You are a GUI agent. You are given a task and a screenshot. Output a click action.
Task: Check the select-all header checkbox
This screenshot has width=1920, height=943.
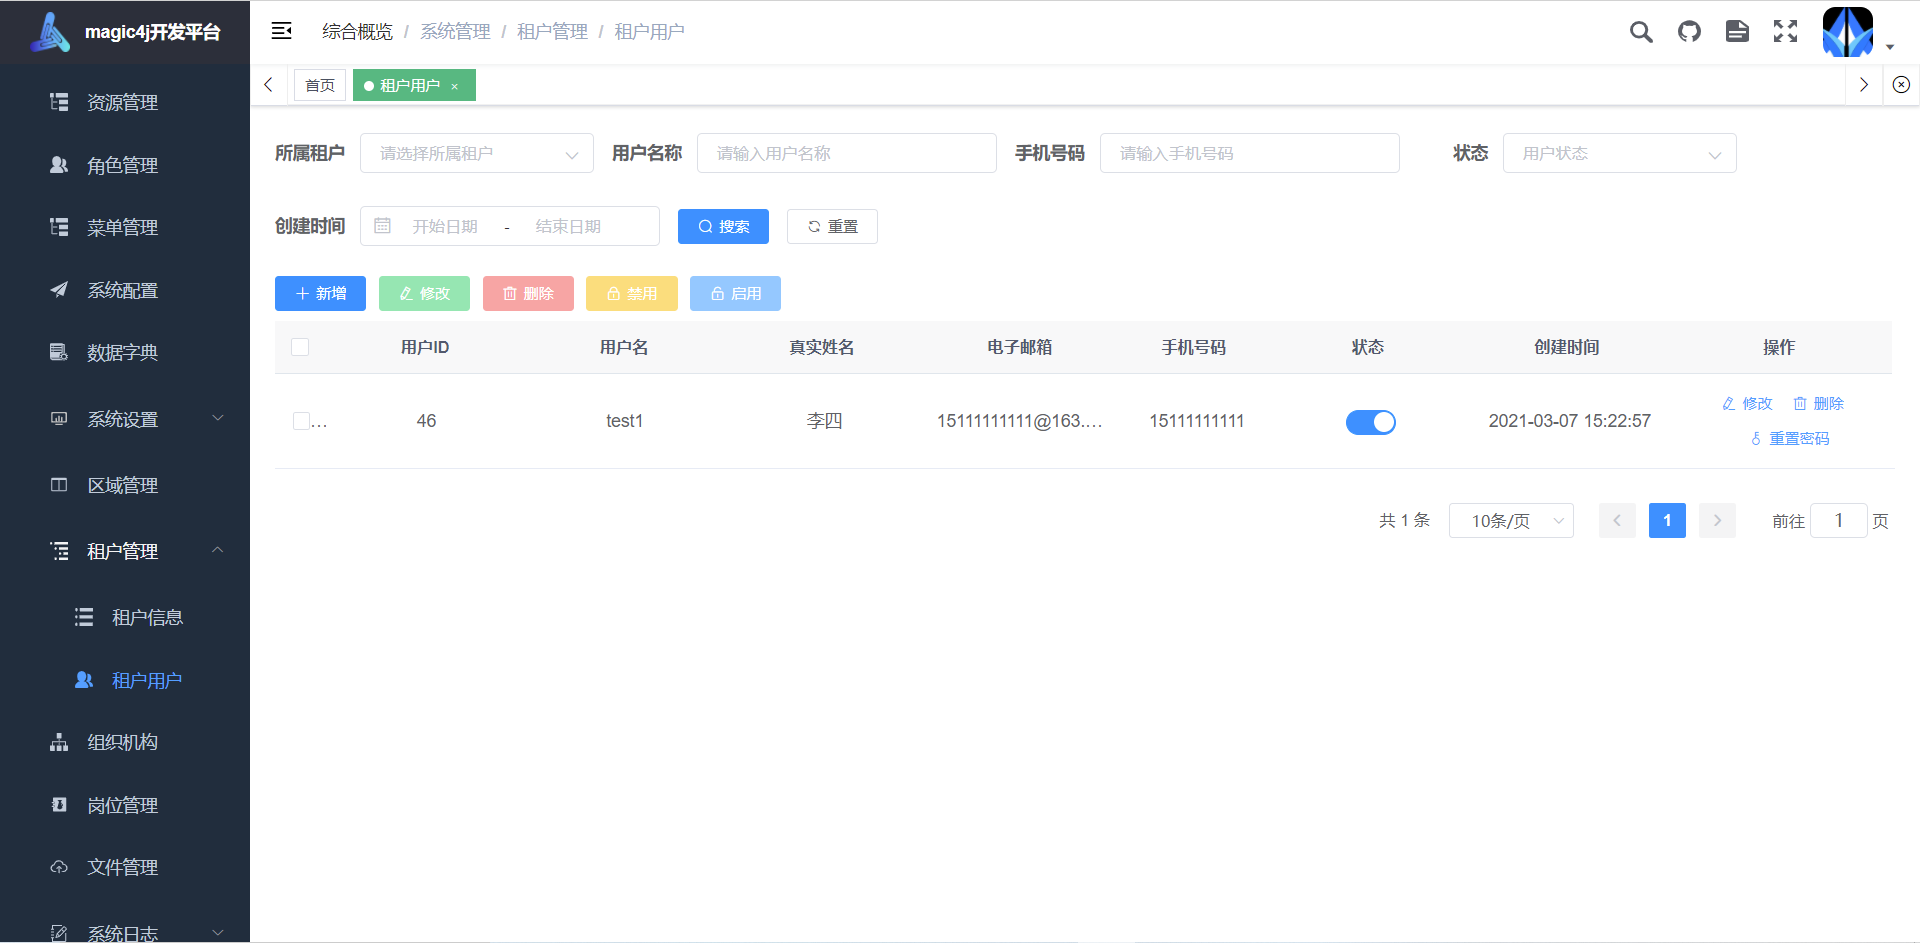coord(300,347)
